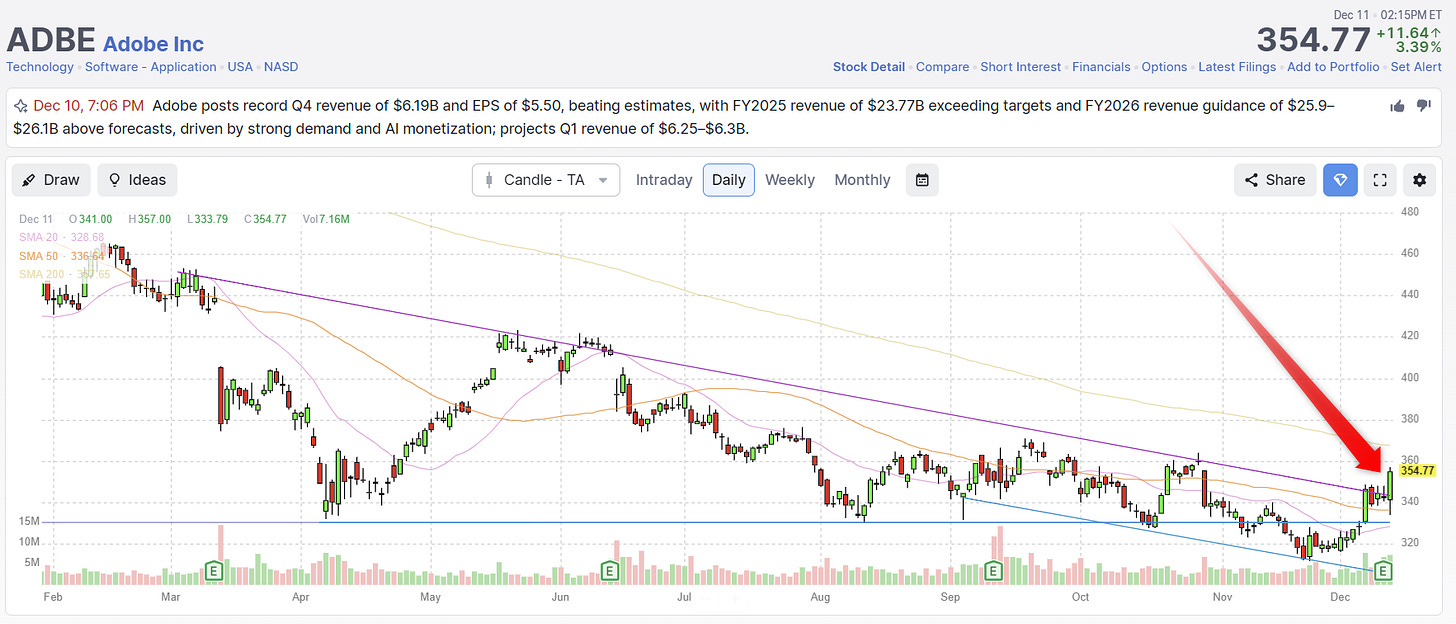Click Add to Portfolio link
Image resolution: width=1456 pixels, height=624 pixels.
(x=1333, y=67)
